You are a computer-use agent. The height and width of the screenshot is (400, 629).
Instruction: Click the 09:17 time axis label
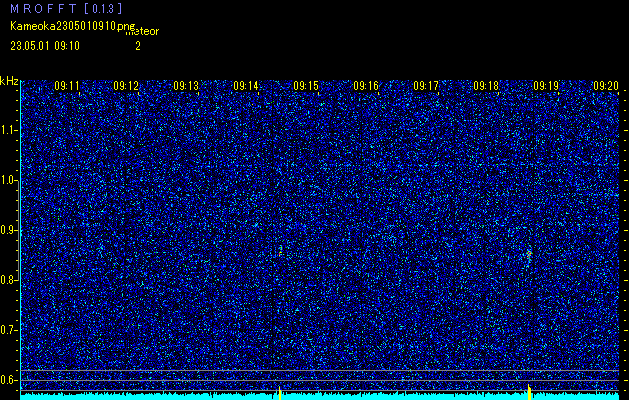[x=426, y=86]
